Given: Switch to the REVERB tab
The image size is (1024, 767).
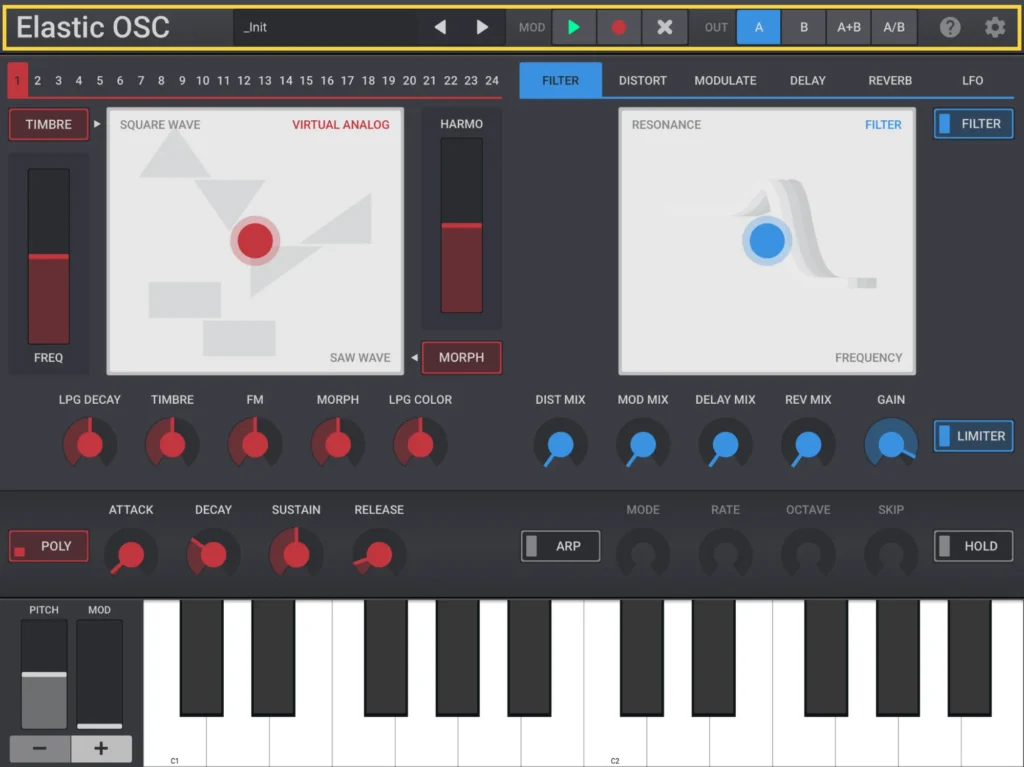Looking at the screenshot, I should (x=889, y=80).
